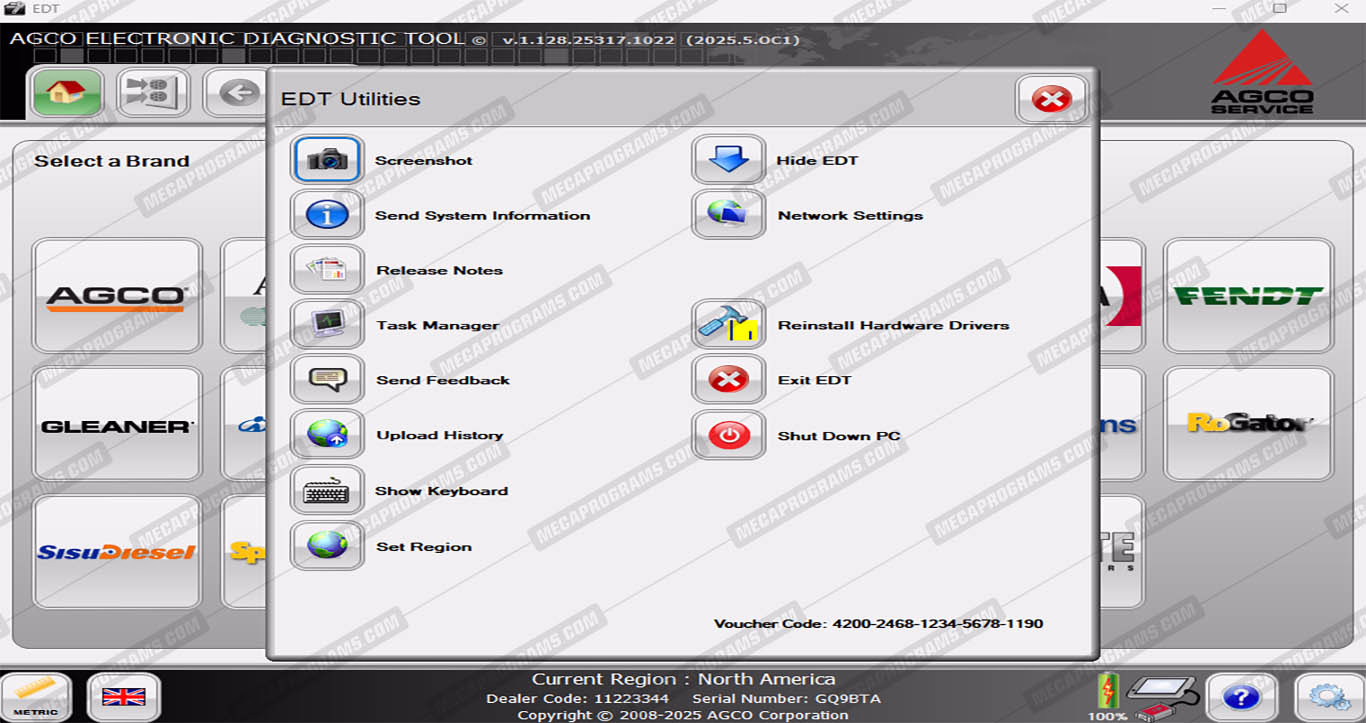This screenshot has width=1366, height=723.
Task: Open Send Feedback utility
Action: point(327,380)
